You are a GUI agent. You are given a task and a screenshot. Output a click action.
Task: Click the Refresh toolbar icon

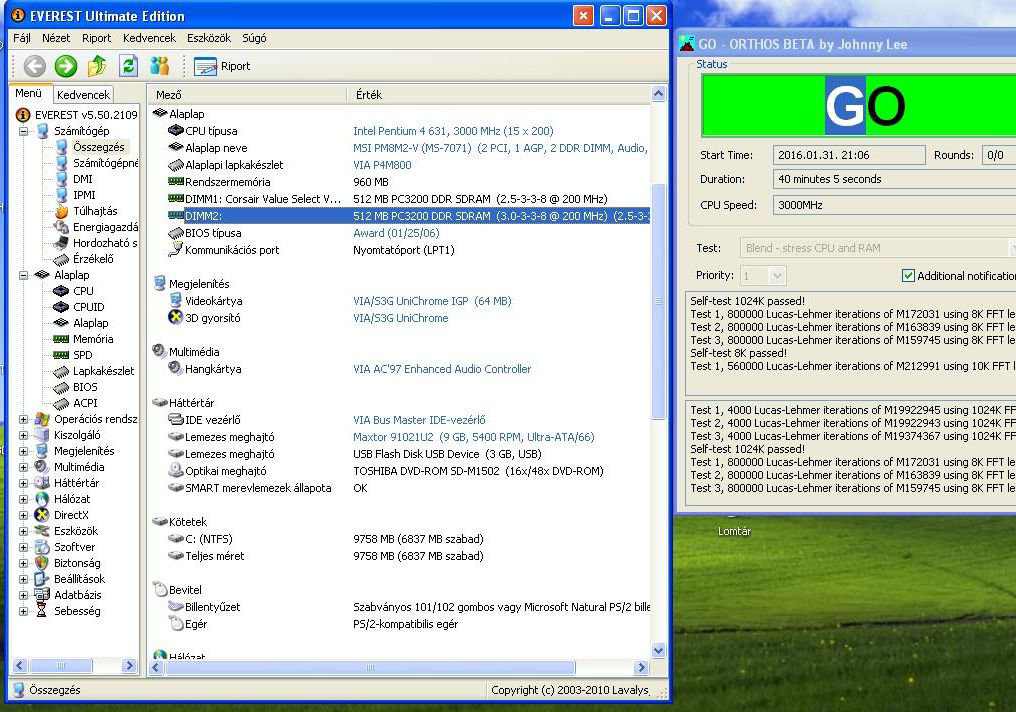click(128, 65)
